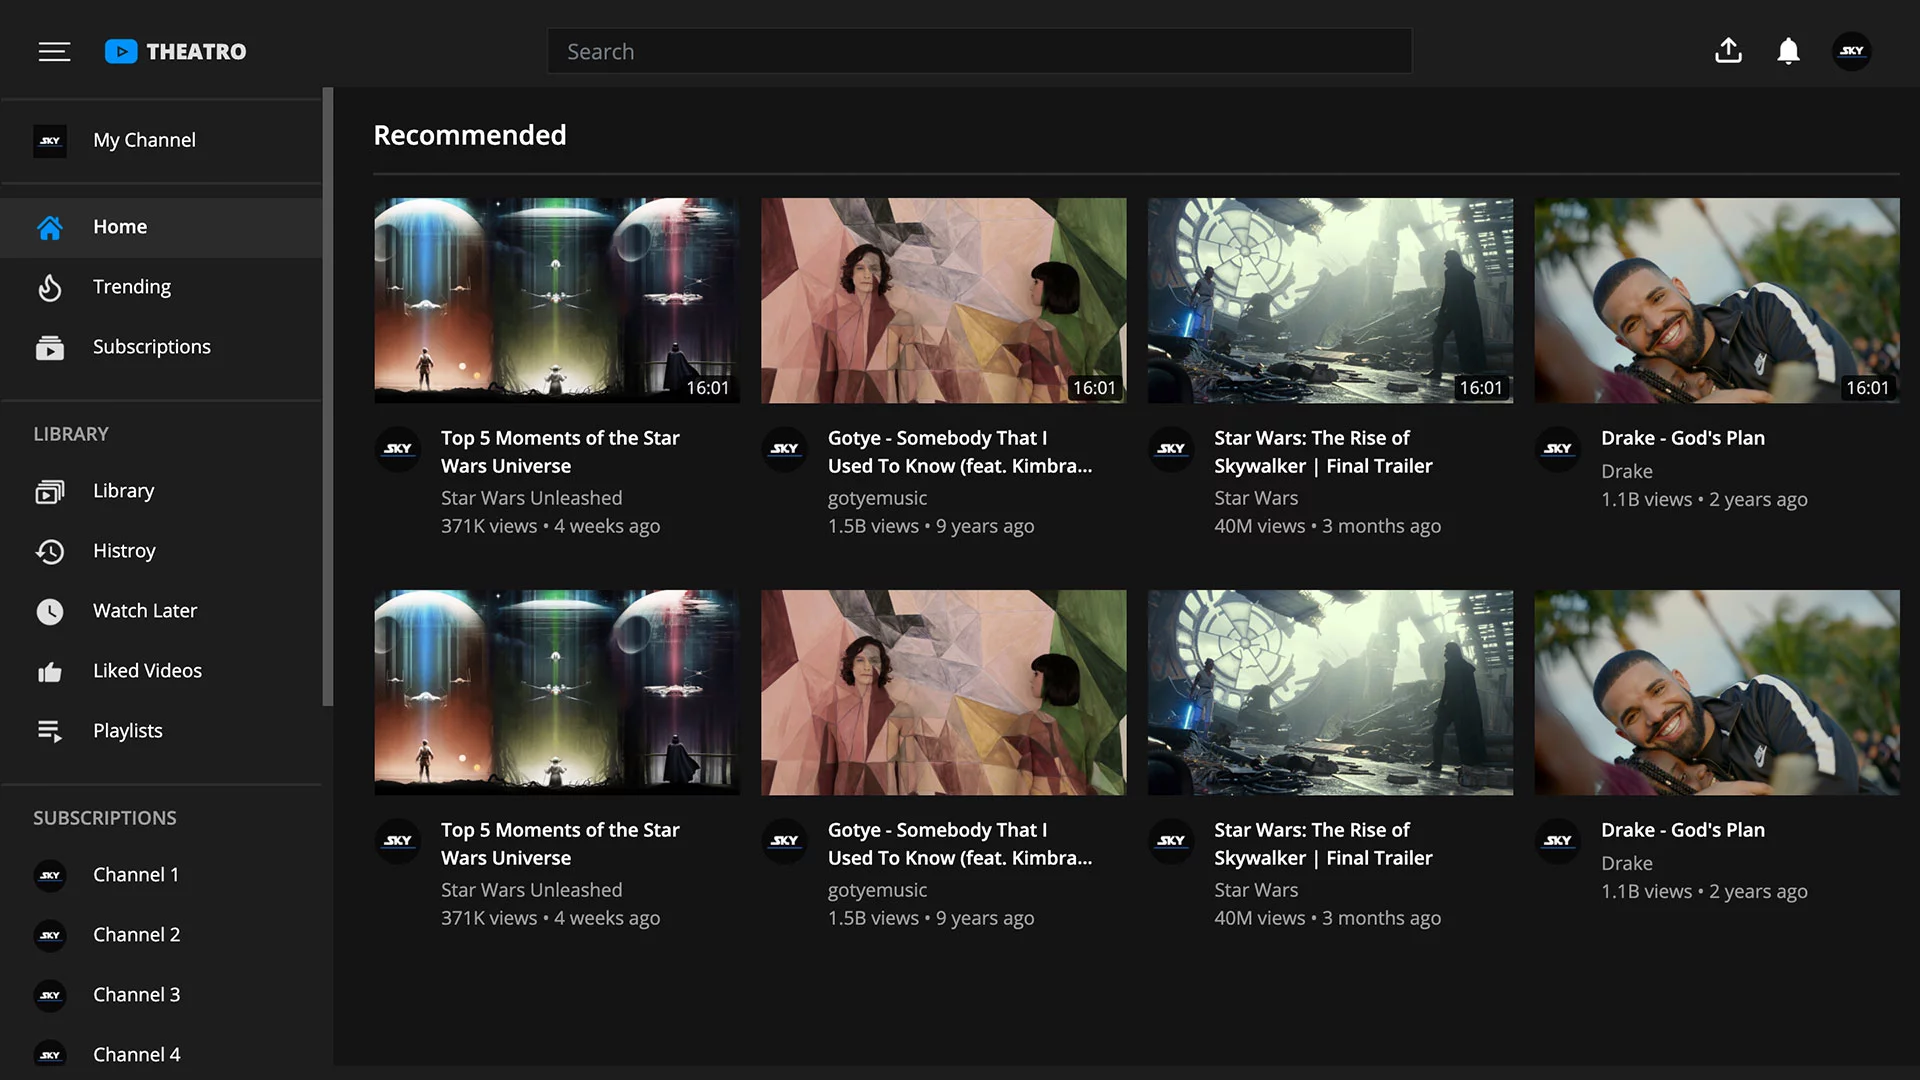1920x1080 pixels.
Task: Visit second-row Star Wars channel name
Action: pos(1256,890)
